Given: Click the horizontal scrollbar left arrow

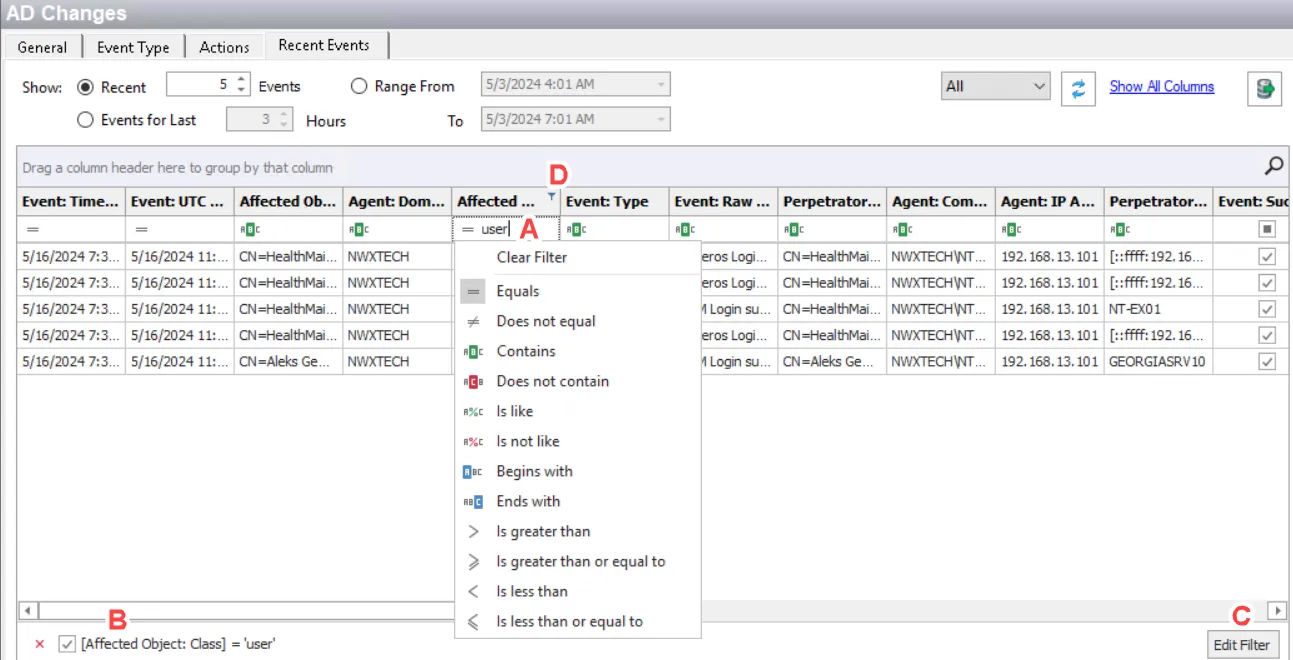Looking at the screenshot, I should (x=28, y=609).
